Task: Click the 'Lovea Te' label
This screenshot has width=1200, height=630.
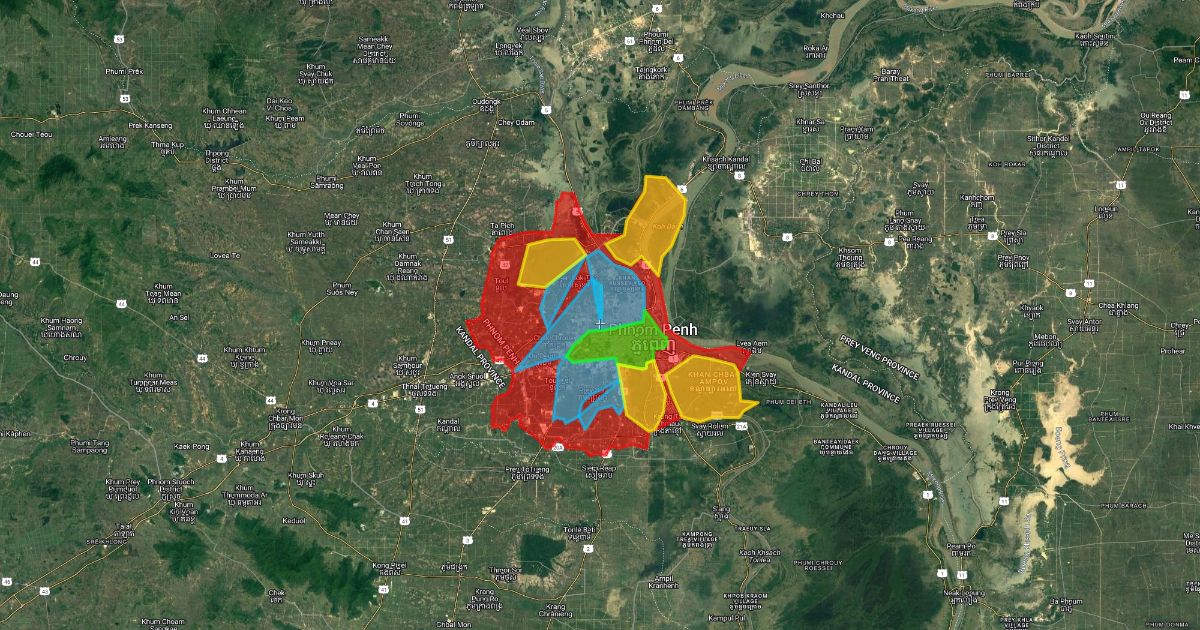Action: [226, 256]
